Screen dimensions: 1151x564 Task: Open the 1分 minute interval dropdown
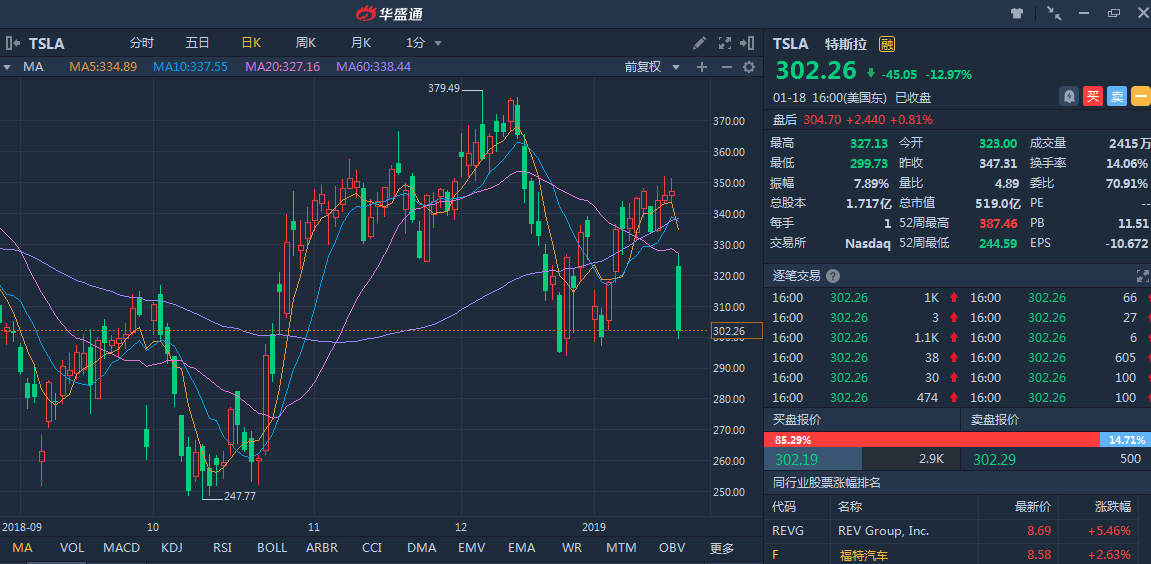pyautogui.click(x=424, y=43)
